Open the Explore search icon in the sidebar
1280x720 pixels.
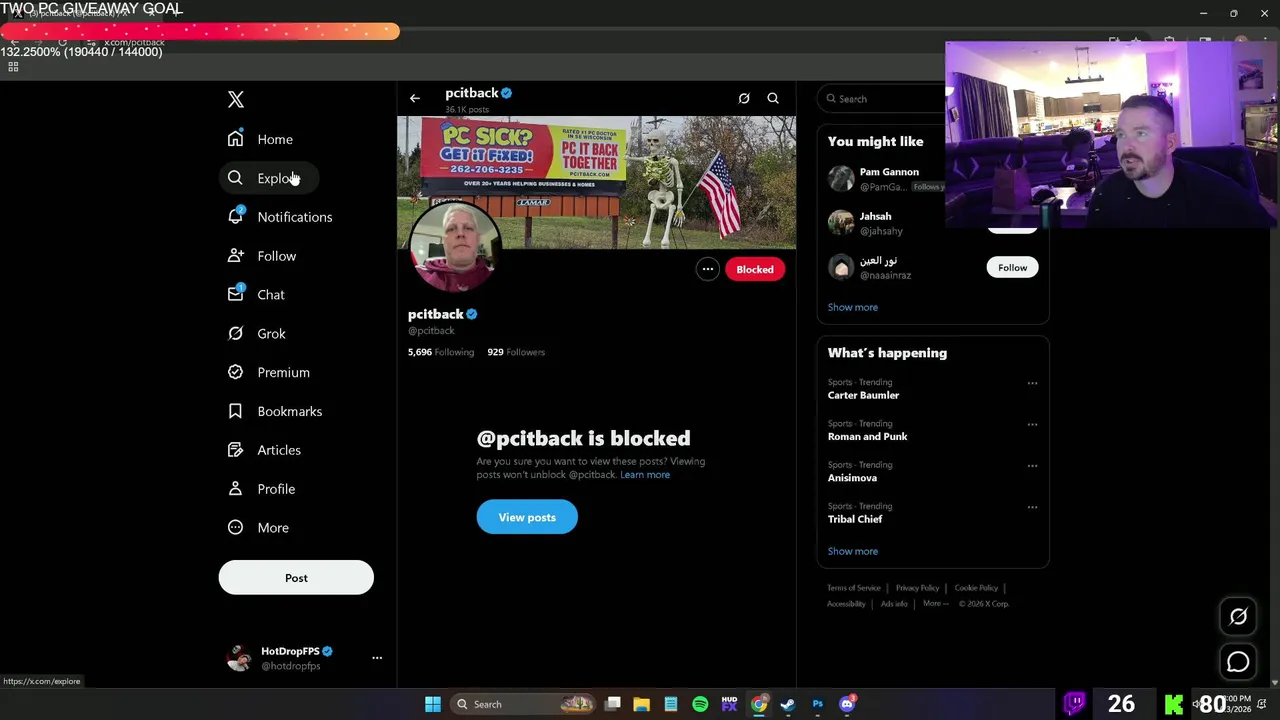click(x=235, y=178)
